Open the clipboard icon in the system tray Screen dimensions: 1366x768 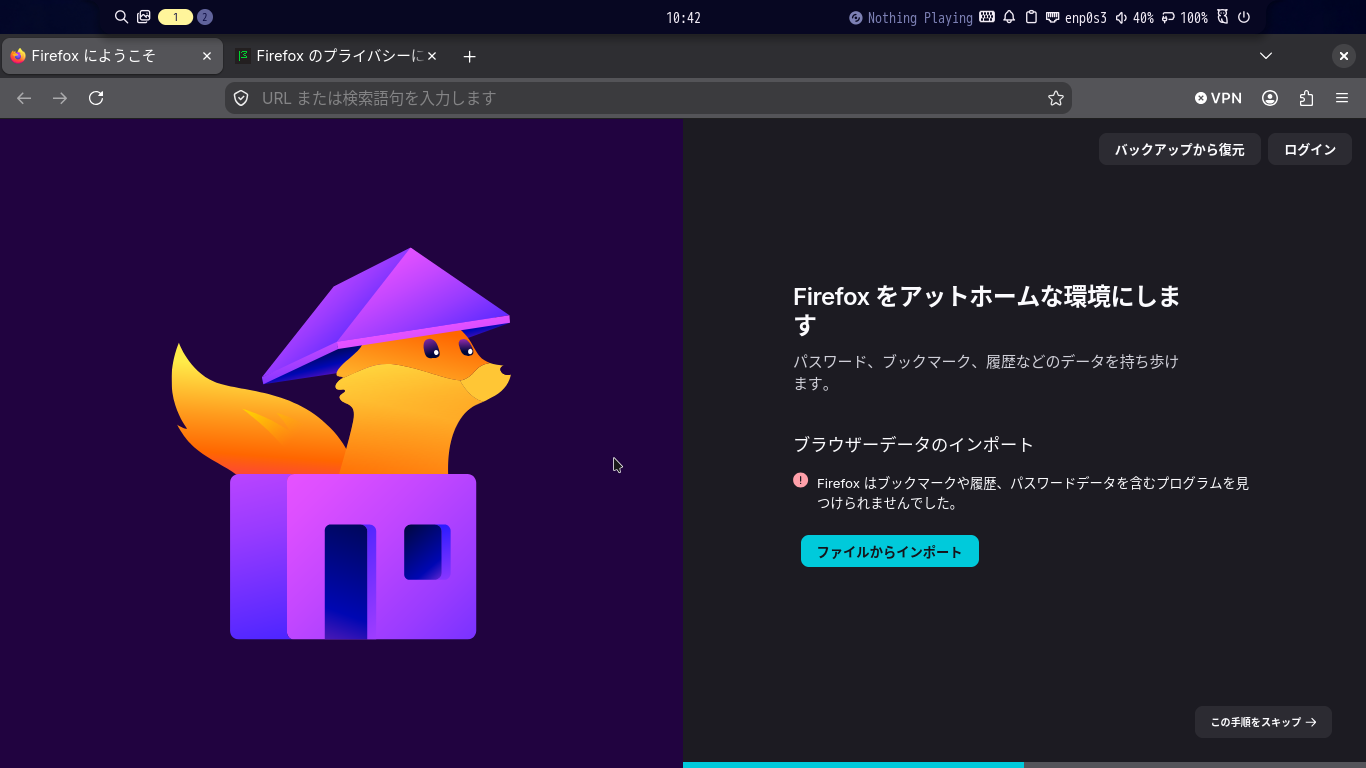coord(1031,17)
